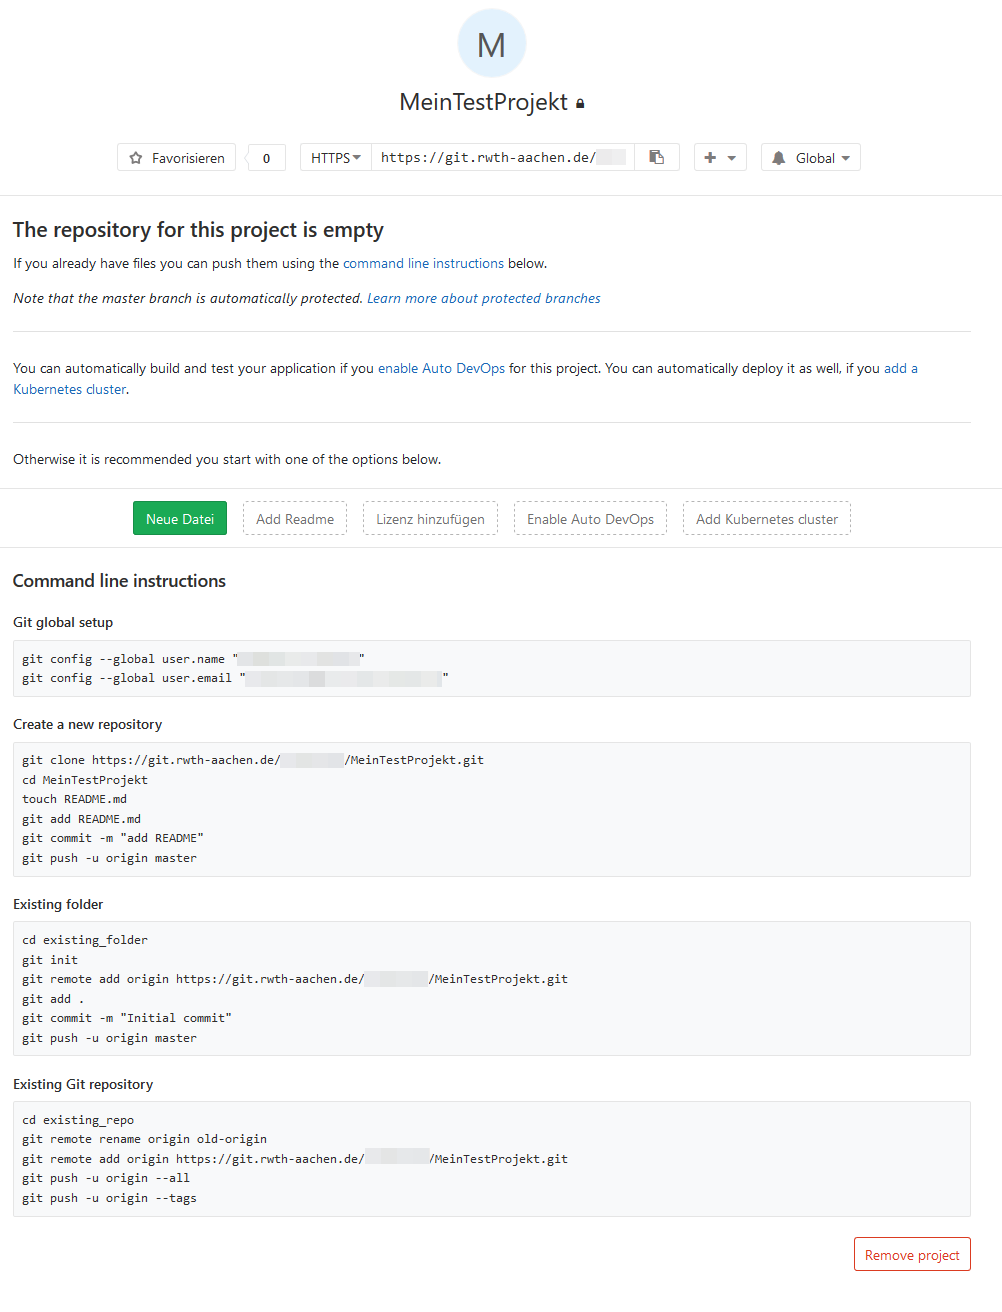Switch clone protocol via HTTPS dropdown
The width and height of the screenshot is (1002, 1312).
pyautogui.click(x=336, y=158)
